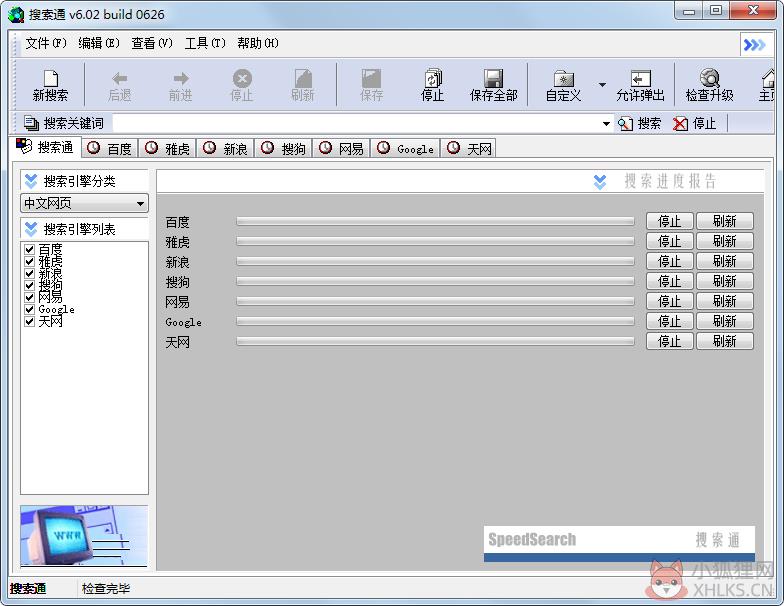Run search with magnifier 搜索 button
784x606 pixels.
640,124
